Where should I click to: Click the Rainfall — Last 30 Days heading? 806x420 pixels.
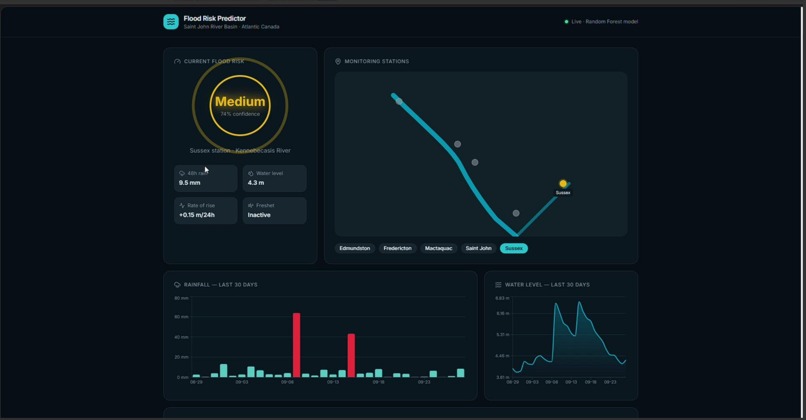pos(221,285)
